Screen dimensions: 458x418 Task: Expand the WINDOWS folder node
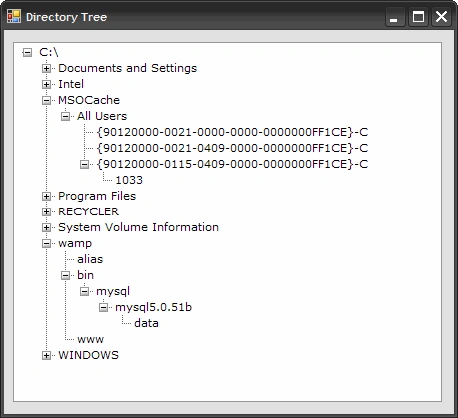coord(46,356)
